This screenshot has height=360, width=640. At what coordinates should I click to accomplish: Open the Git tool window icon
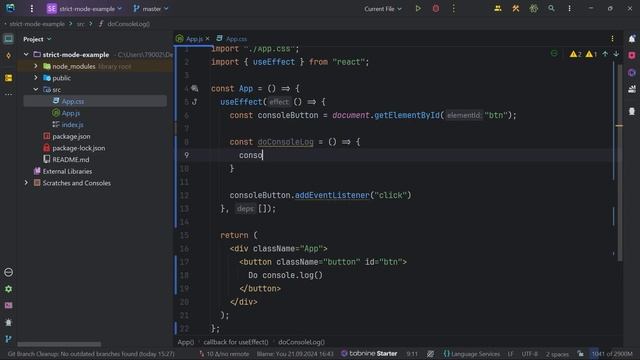8,339
